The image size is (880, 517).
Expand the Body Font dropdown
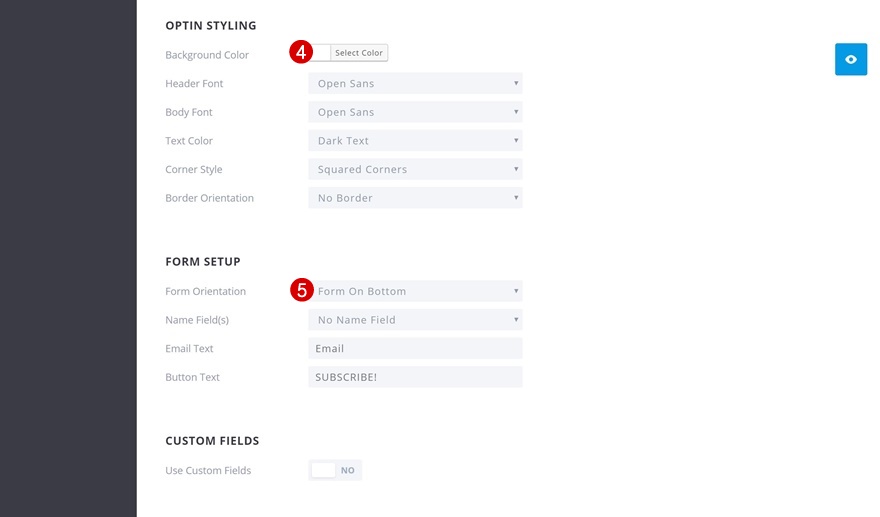(415, 113)
